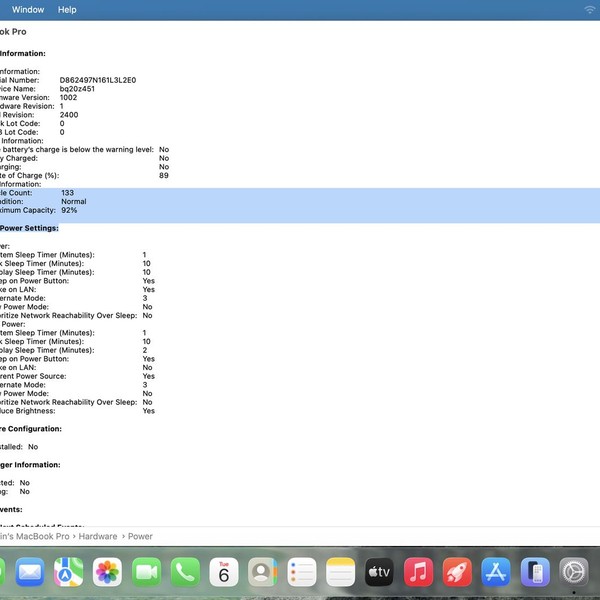This screenshot has width=600, height=600.
Task: Open the Help menu
Action: pos(67,10)
